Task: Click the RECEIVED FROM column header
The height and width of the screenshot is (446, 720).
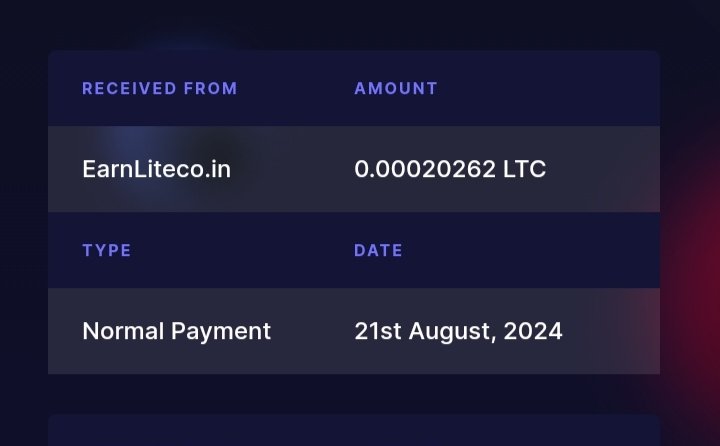Action: (x=160, y=88)
